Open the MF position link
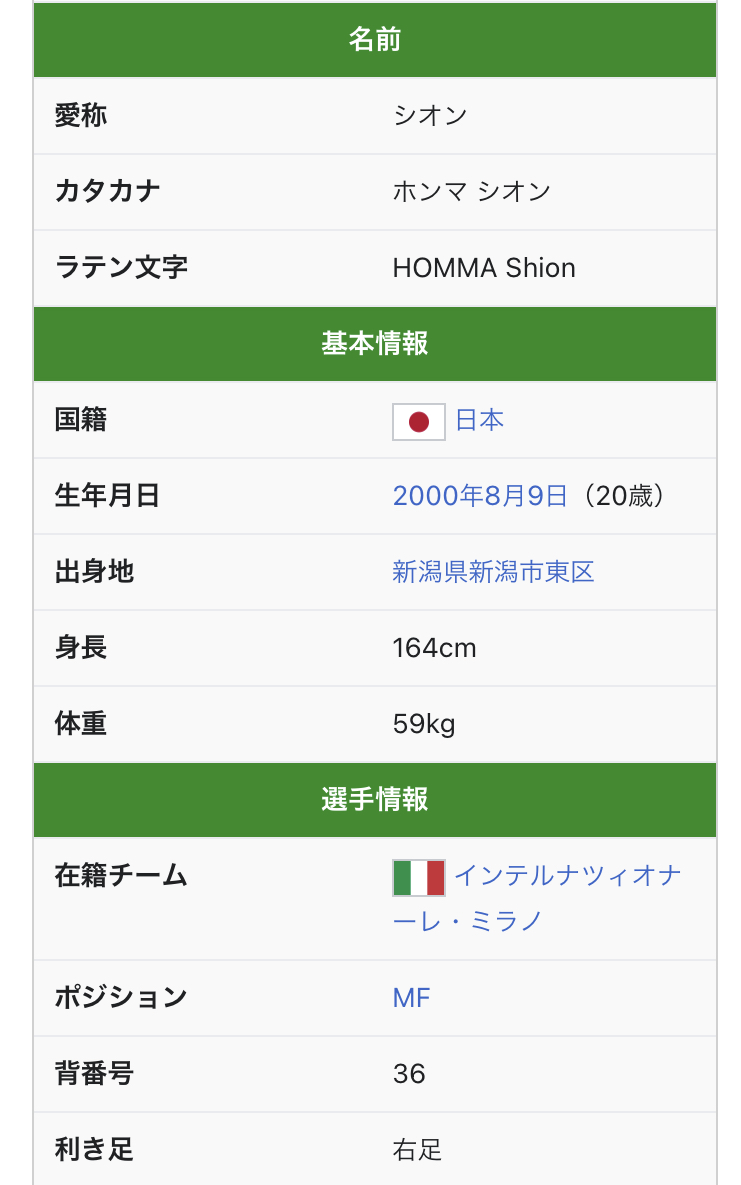This screenshot has width=741, height=1185. point(411,997)
